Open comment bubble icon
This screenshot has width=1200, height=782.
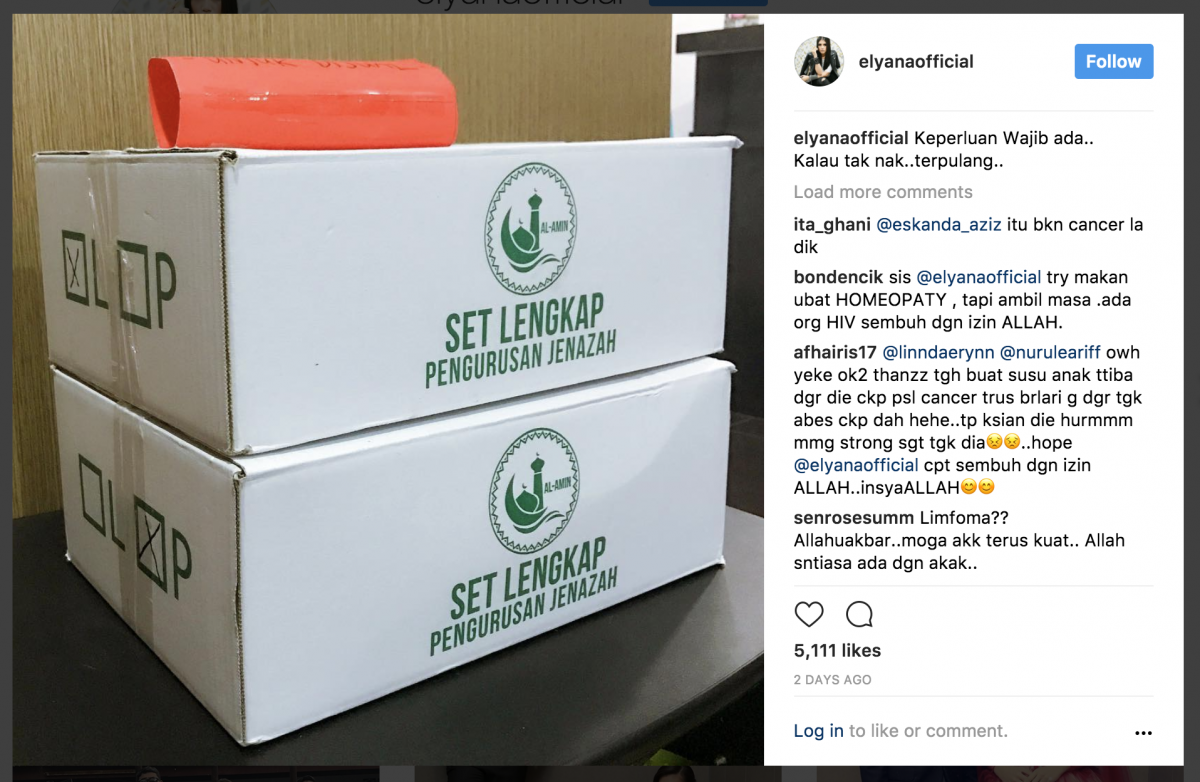pos(860,614)
